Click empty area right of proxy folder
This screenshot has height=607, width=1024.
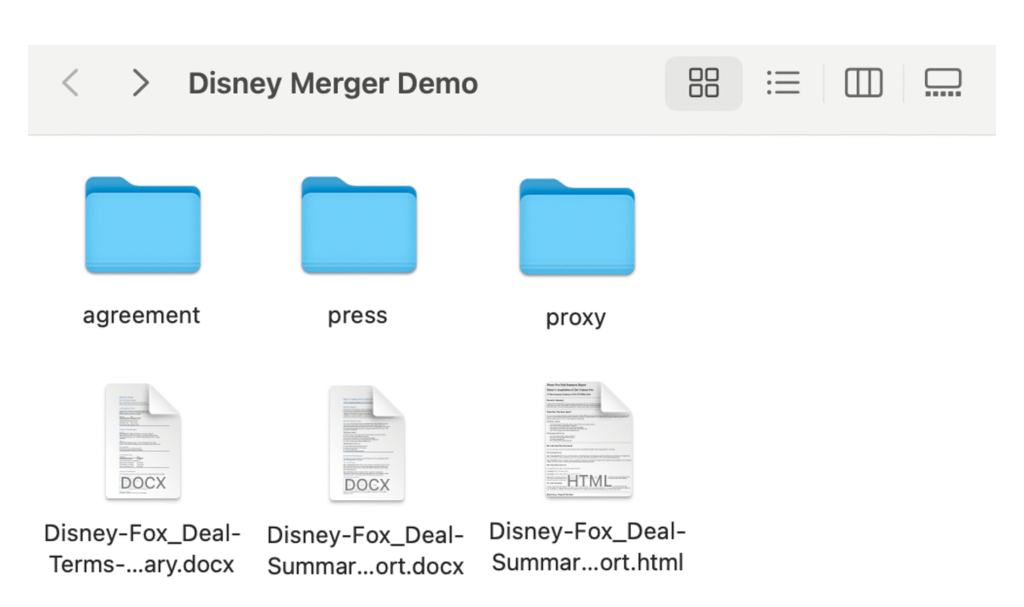820,240
